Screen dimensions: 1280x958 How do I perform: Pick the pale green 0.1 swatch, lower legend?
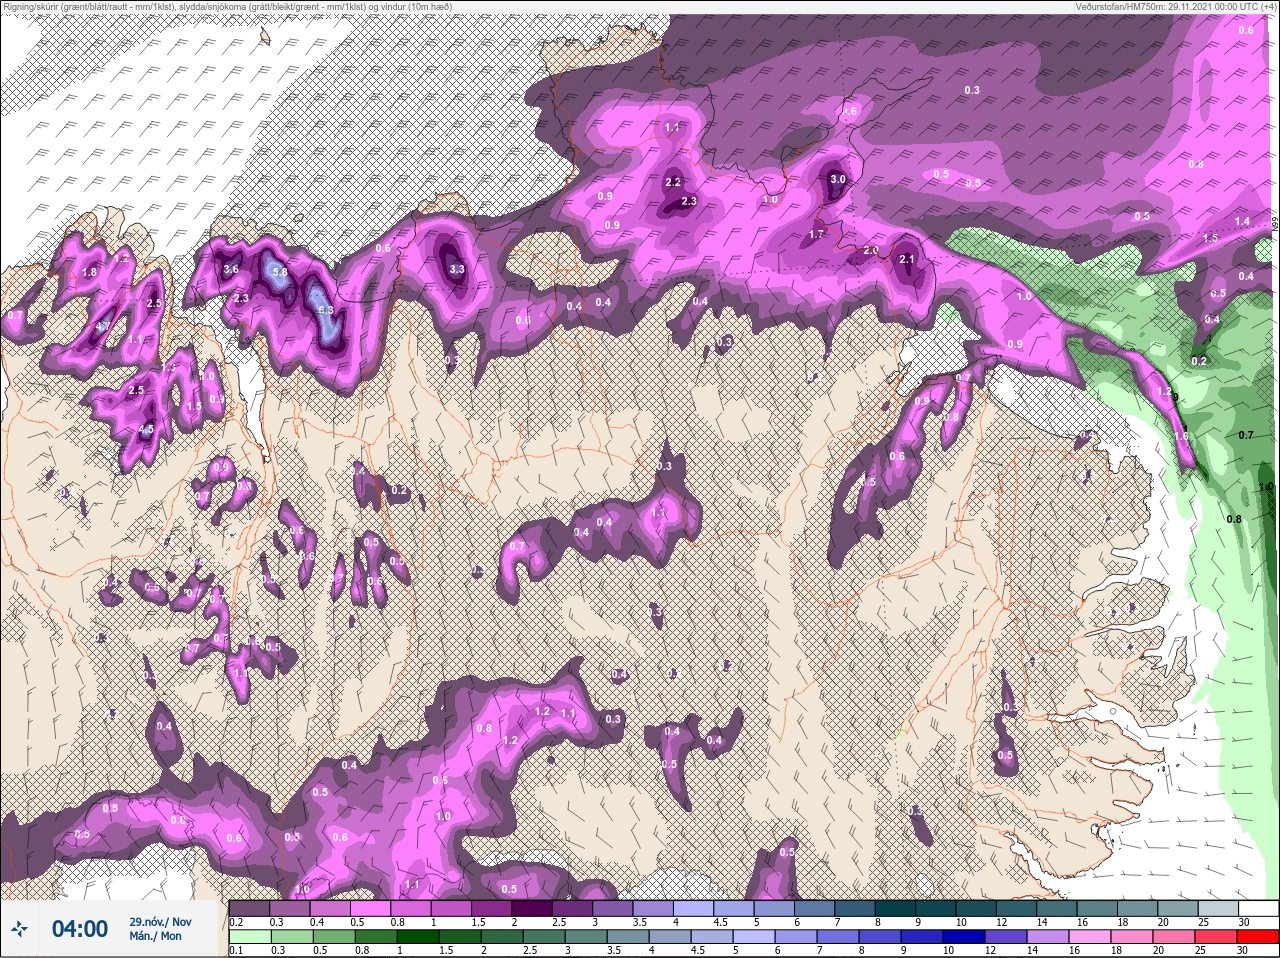pyautogui.click(x=250, y=938)
